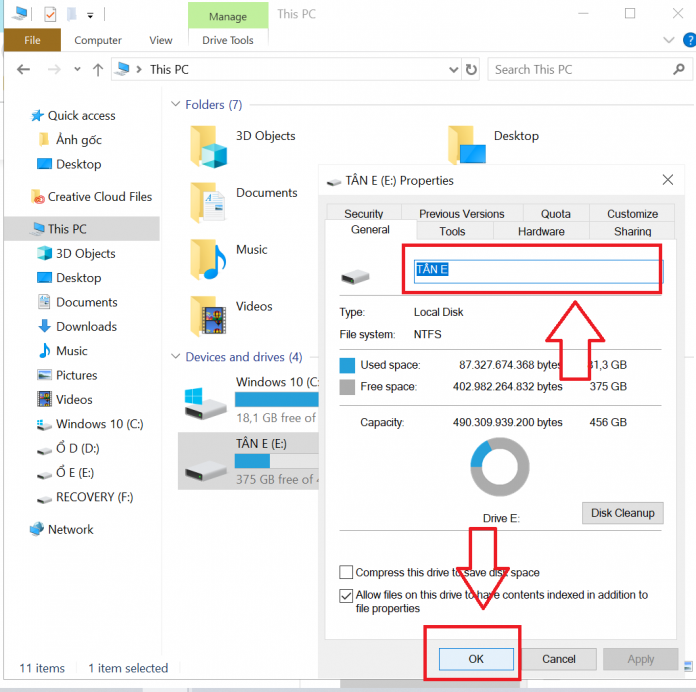Screen dimensions: 696x692
Task: Click the Refresh icon in address bar
Action: (x=471, y=70)
